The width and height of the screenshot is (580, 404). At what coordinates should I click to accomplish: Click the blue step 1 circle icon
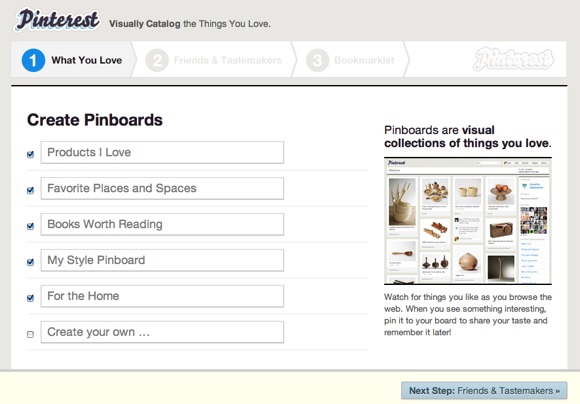pyautogui.click(x=33, y=60)
